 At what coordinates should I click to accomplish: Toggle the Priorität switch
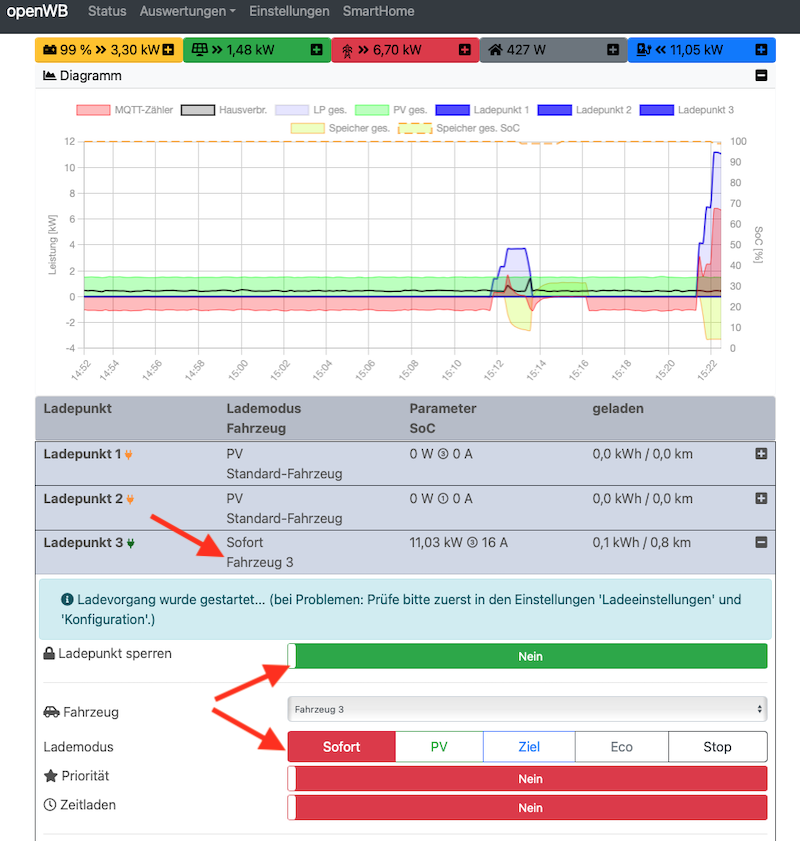click(x=527, y=779)
